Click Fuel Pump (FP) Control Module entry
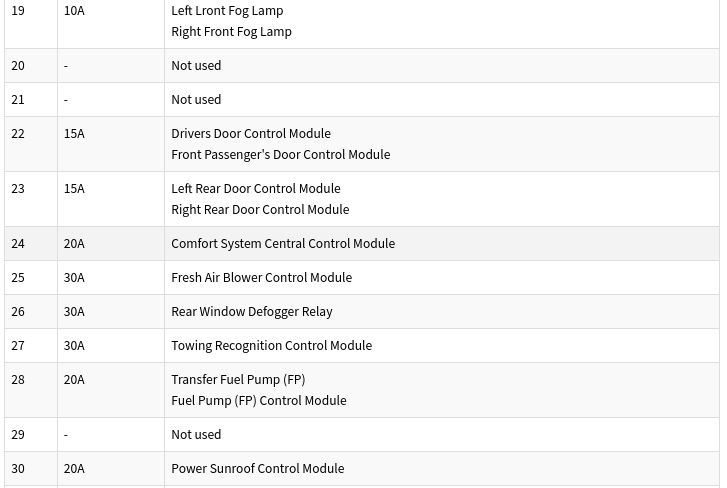 tap(259, 400)
